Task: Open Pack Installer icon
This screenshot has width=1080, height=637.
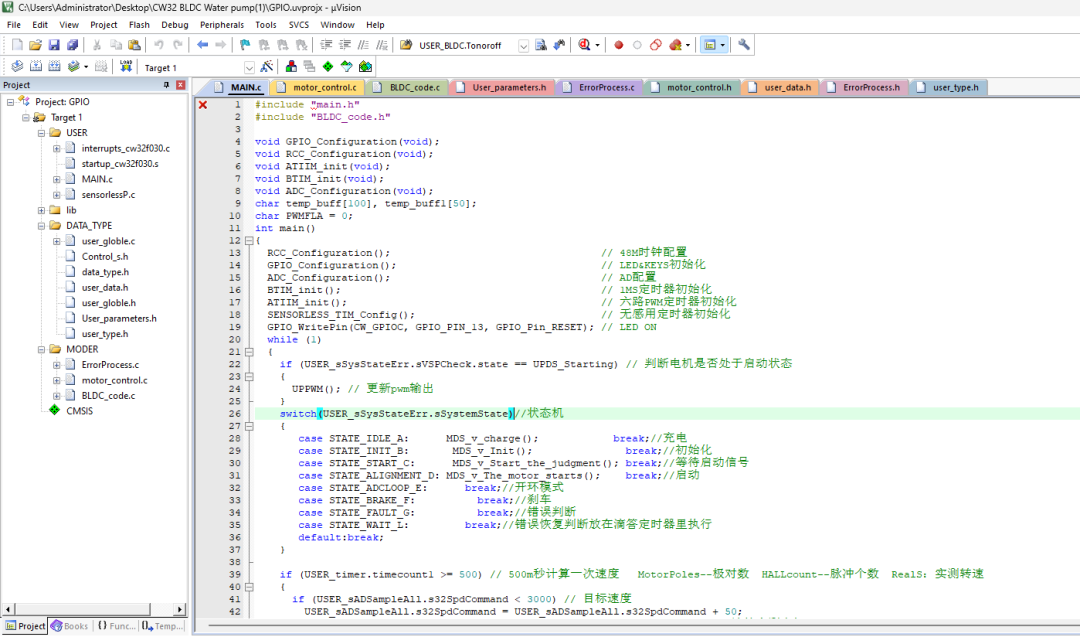Action: click(365, 67)
